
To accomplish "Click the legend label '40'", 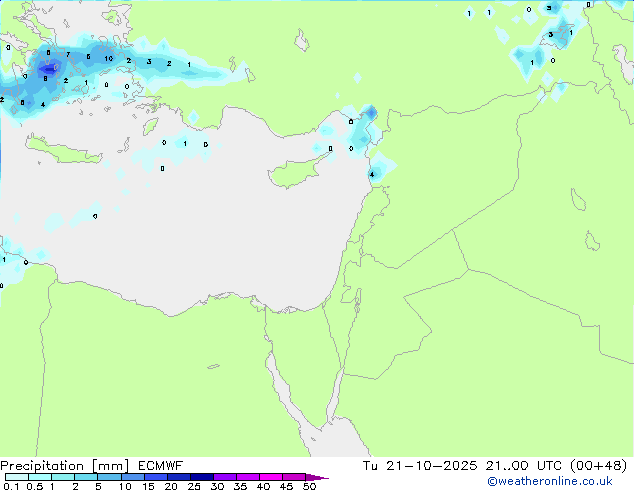I will tap(263, 486).
